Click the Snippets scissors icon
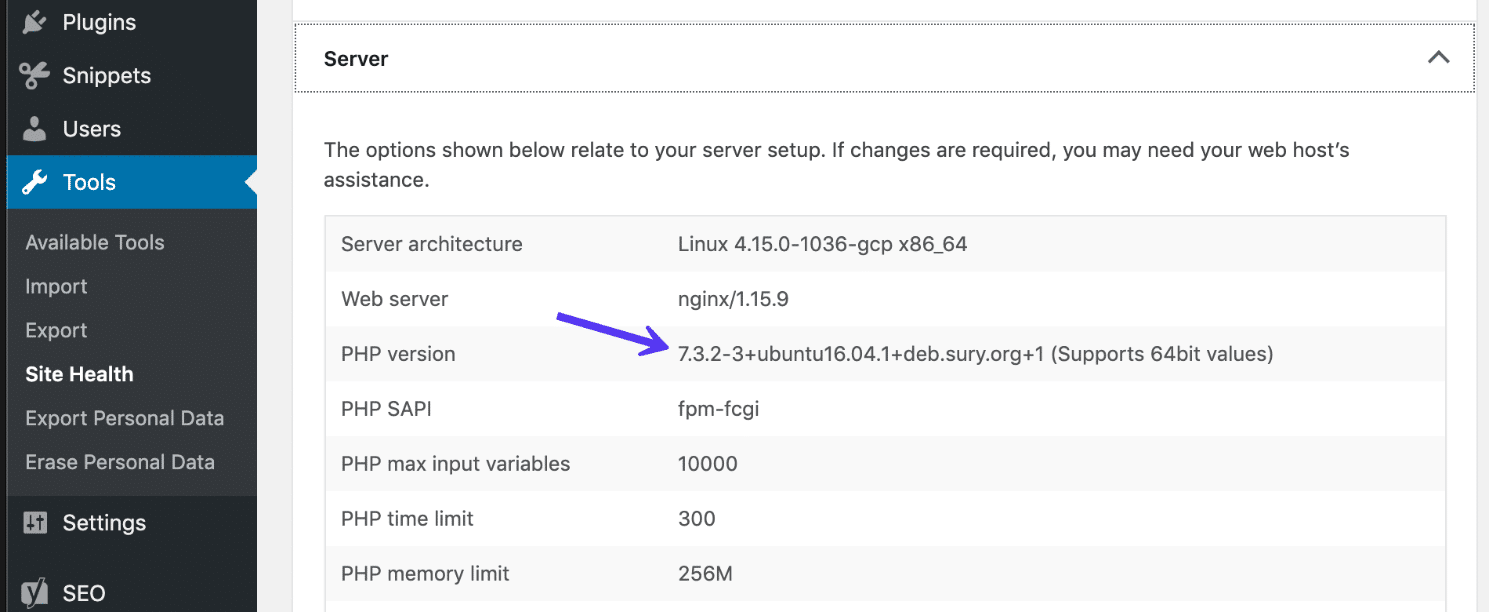Screen dimensions: 1489x612 [32, 75]
